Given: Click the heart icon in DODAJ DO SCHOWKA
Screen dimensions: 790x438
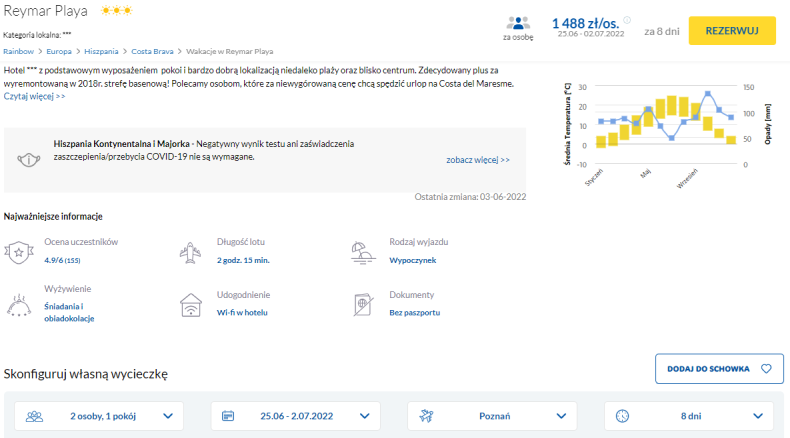Looking at the screenshot, I should point(766,368).
